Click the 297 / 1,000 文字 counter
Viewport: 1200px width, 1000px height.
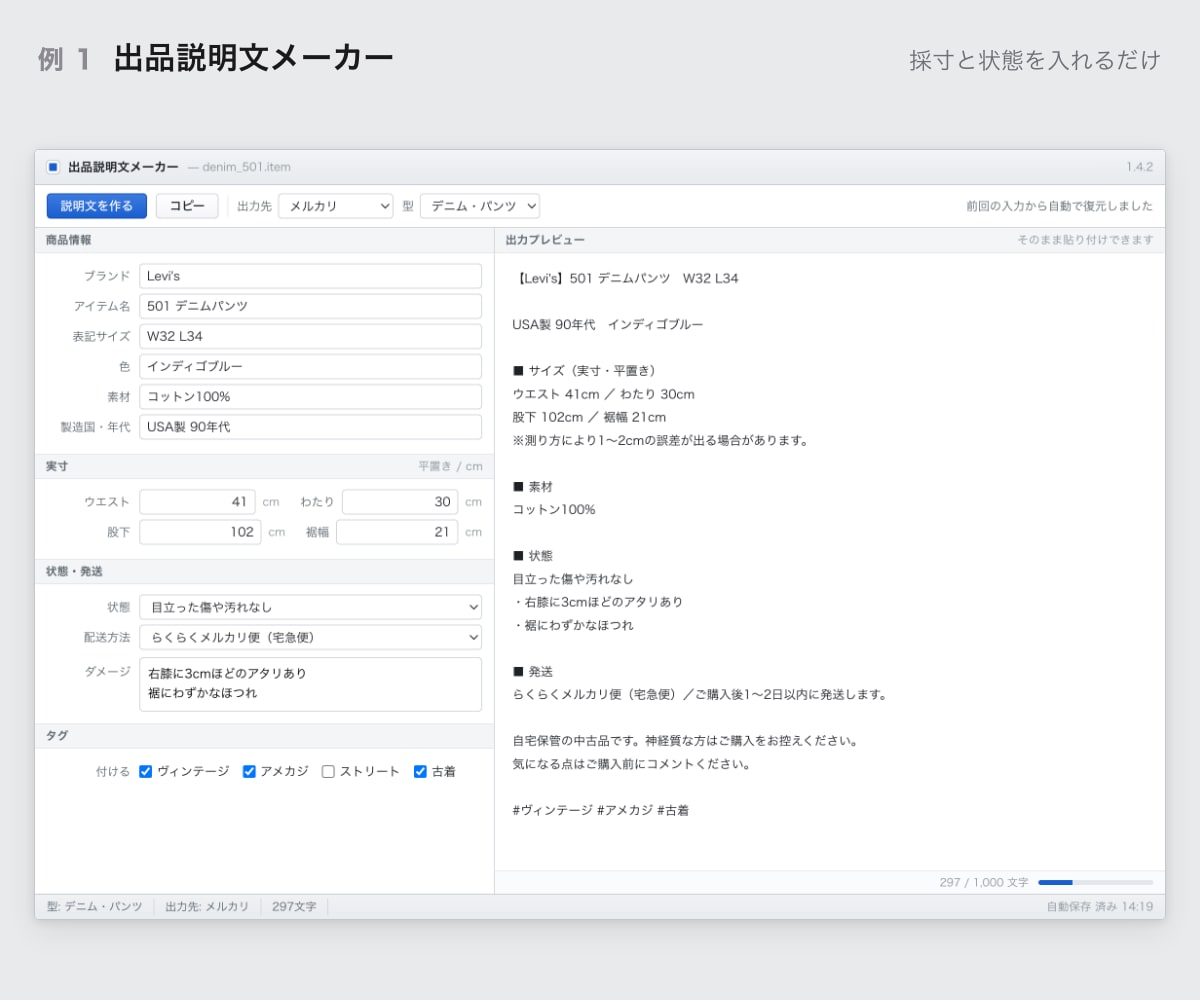(984, 882)
